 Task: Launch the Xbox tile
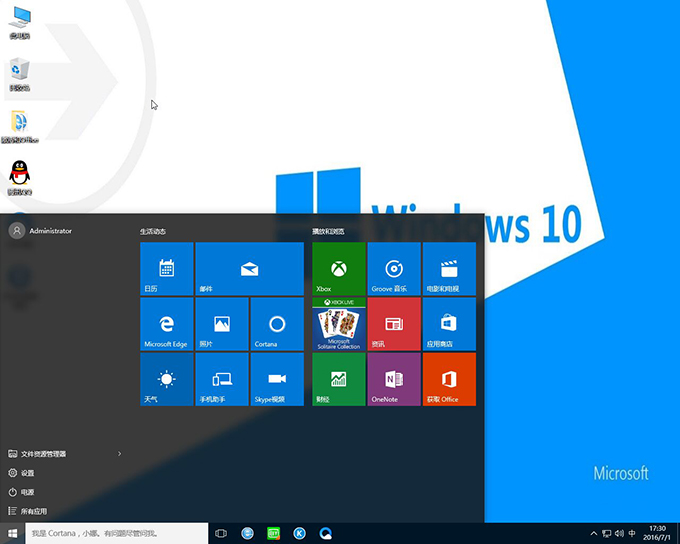[339, 268]
